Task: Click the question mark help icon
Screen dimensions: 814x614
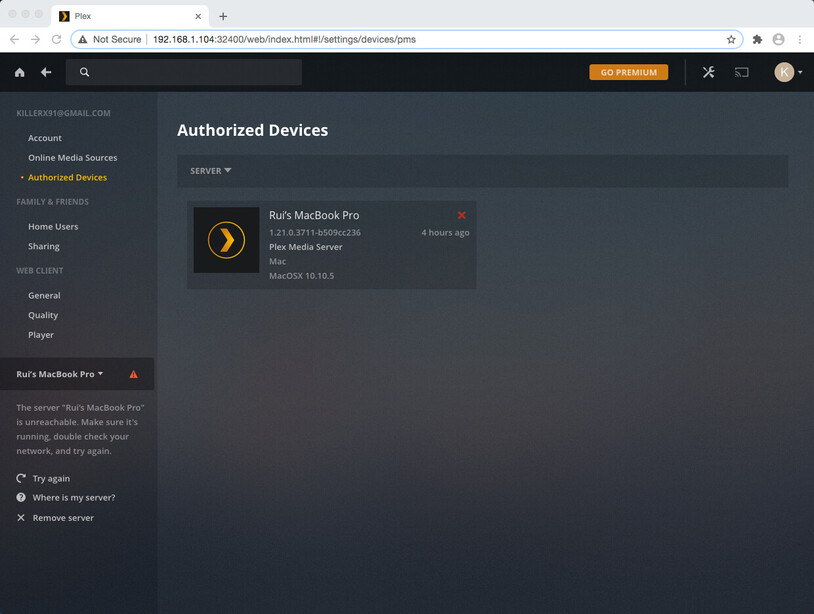Action: [21, 497]
